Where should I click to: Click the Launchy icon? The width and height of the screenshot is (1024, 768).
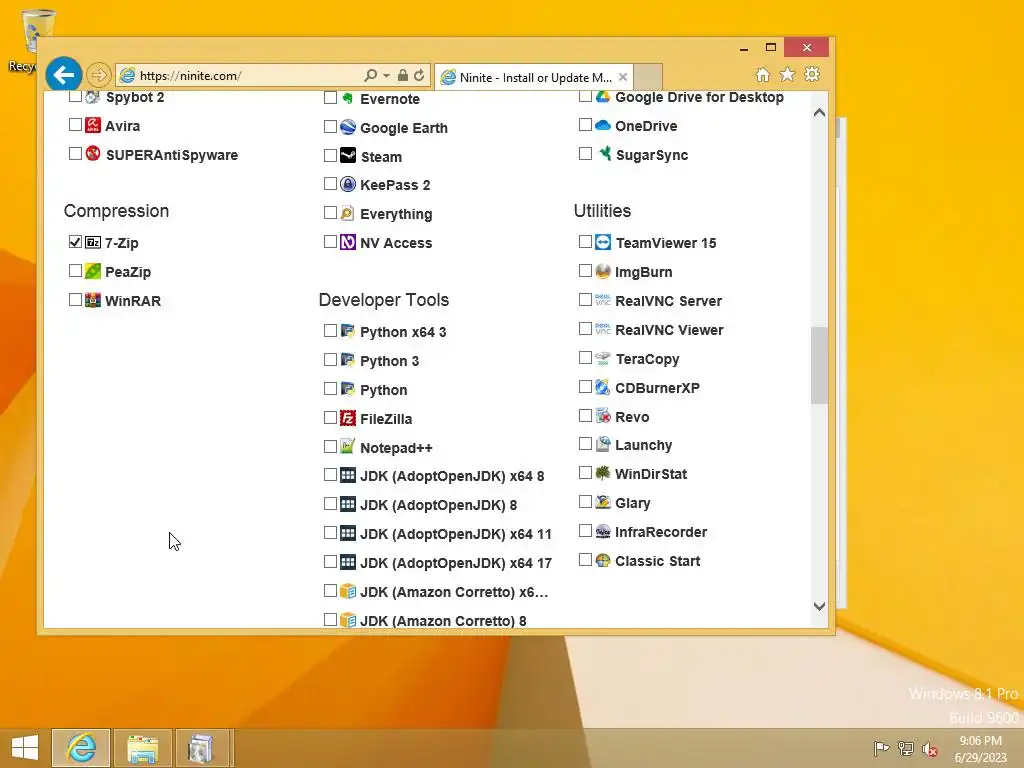point(603,444)
